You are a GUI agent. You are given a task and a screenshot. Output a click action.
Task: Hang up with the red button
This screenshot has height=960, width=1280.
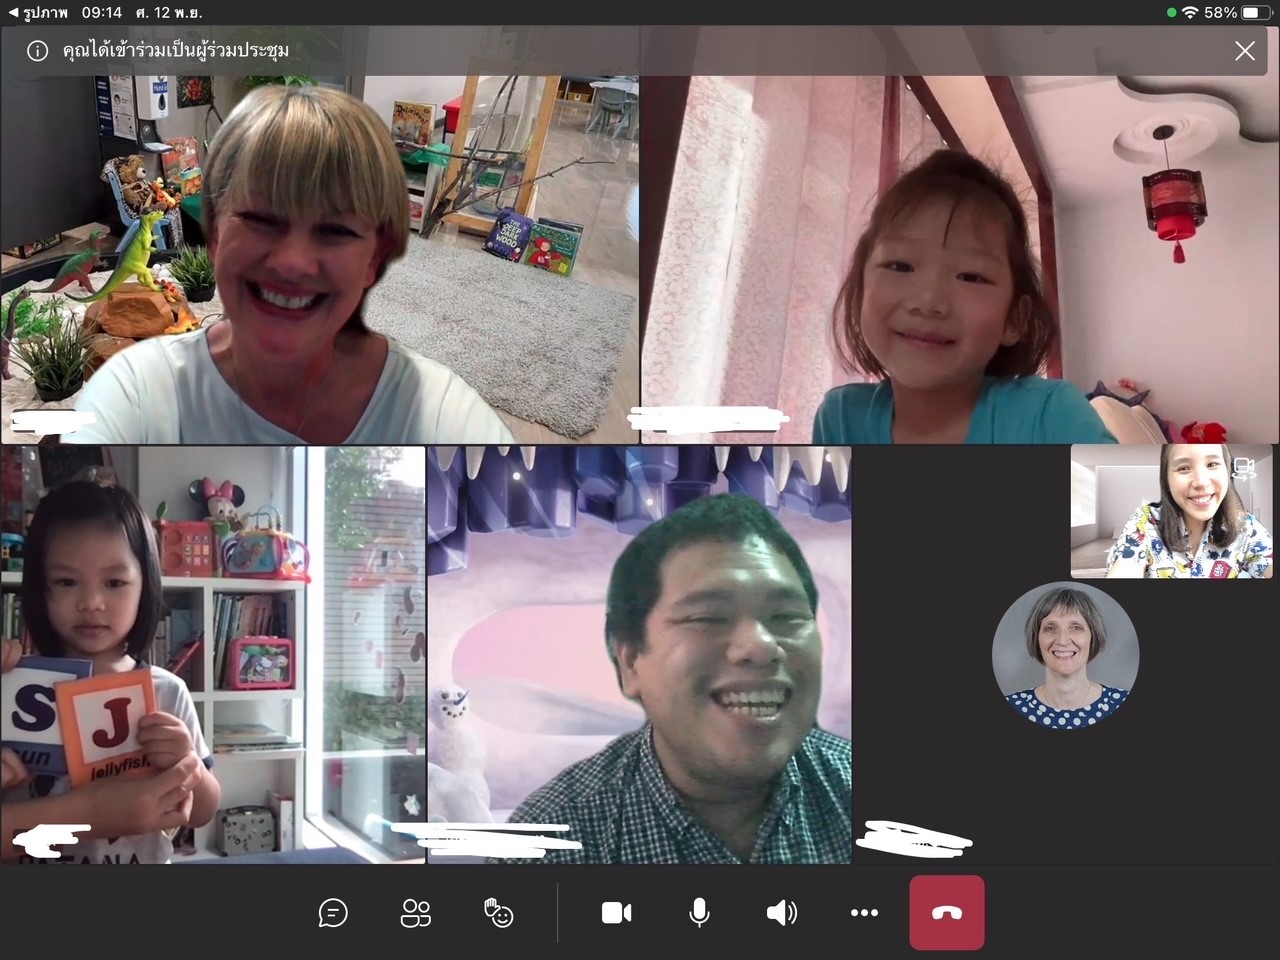click(946, 913)
